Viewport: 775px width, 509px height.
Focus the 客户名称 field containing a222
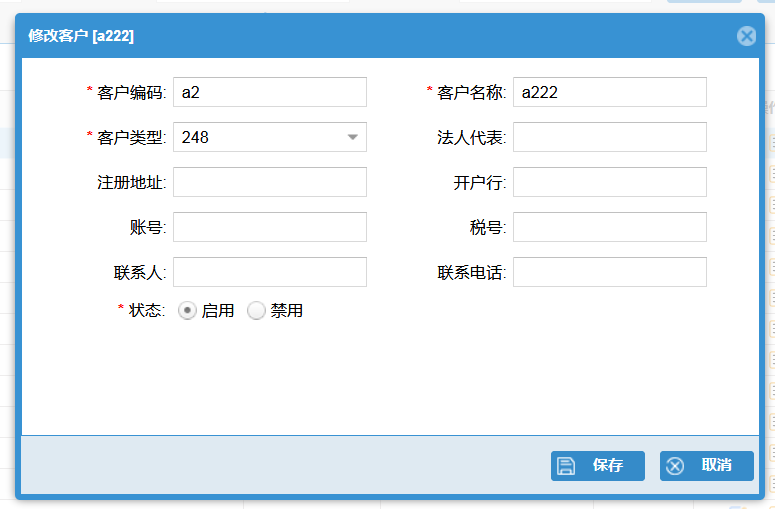[x=609, y=92]
